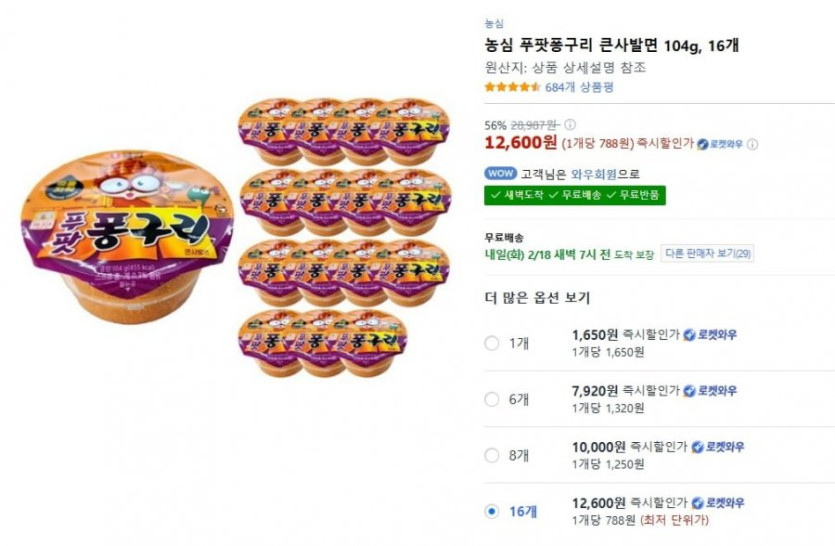Click the info icon after the top Rocket Wow badge

coord(752,144)
